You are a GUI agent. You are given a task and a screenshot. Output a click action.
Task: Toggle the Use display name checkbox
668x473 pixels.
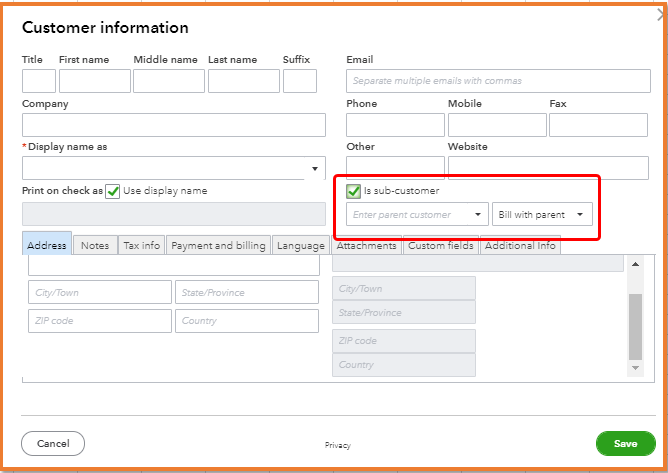click(x=113, y=191)
